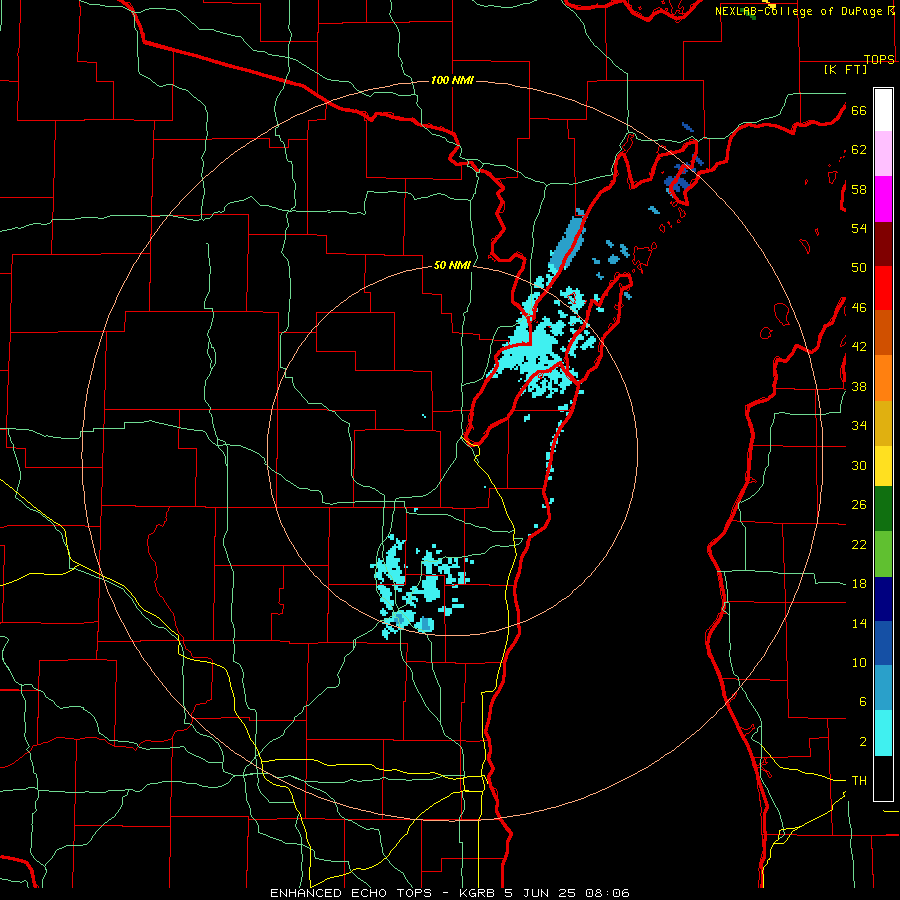Click legend value "30"

pyautogui.click(x=859, y=465)
